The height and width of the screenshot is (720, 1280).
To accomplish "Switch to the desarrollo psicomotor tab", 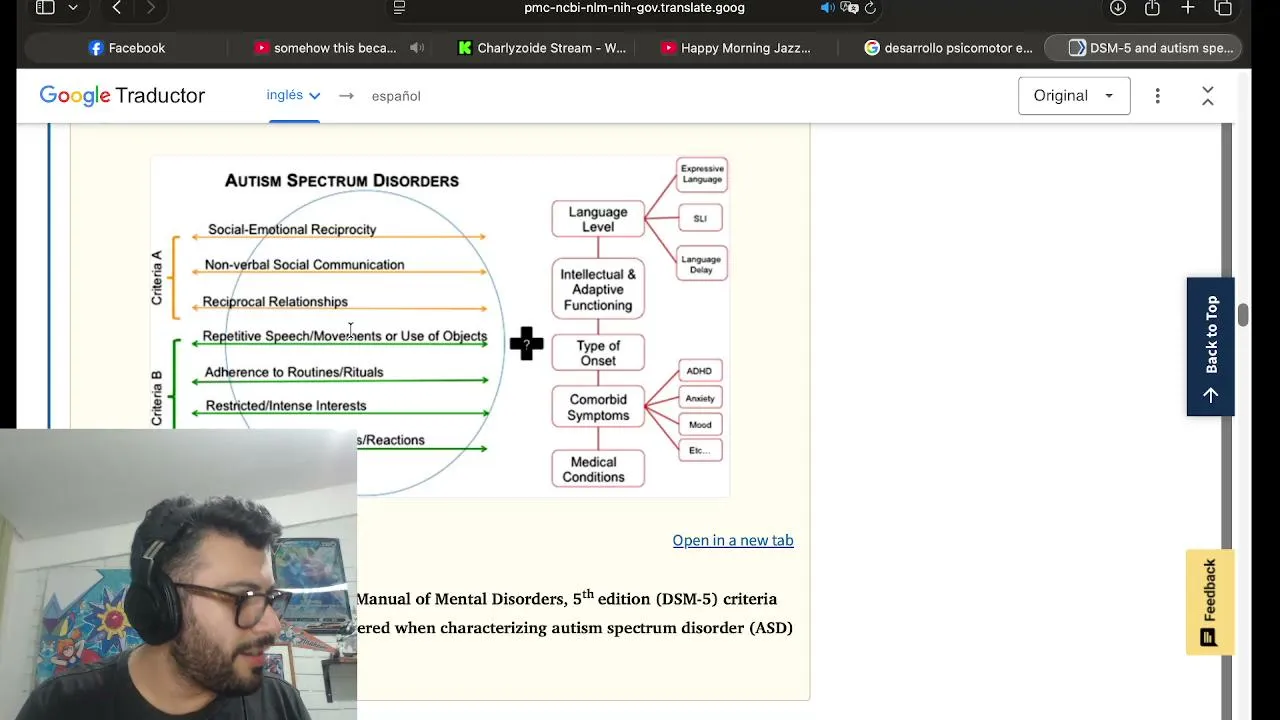I will point(948,48).
